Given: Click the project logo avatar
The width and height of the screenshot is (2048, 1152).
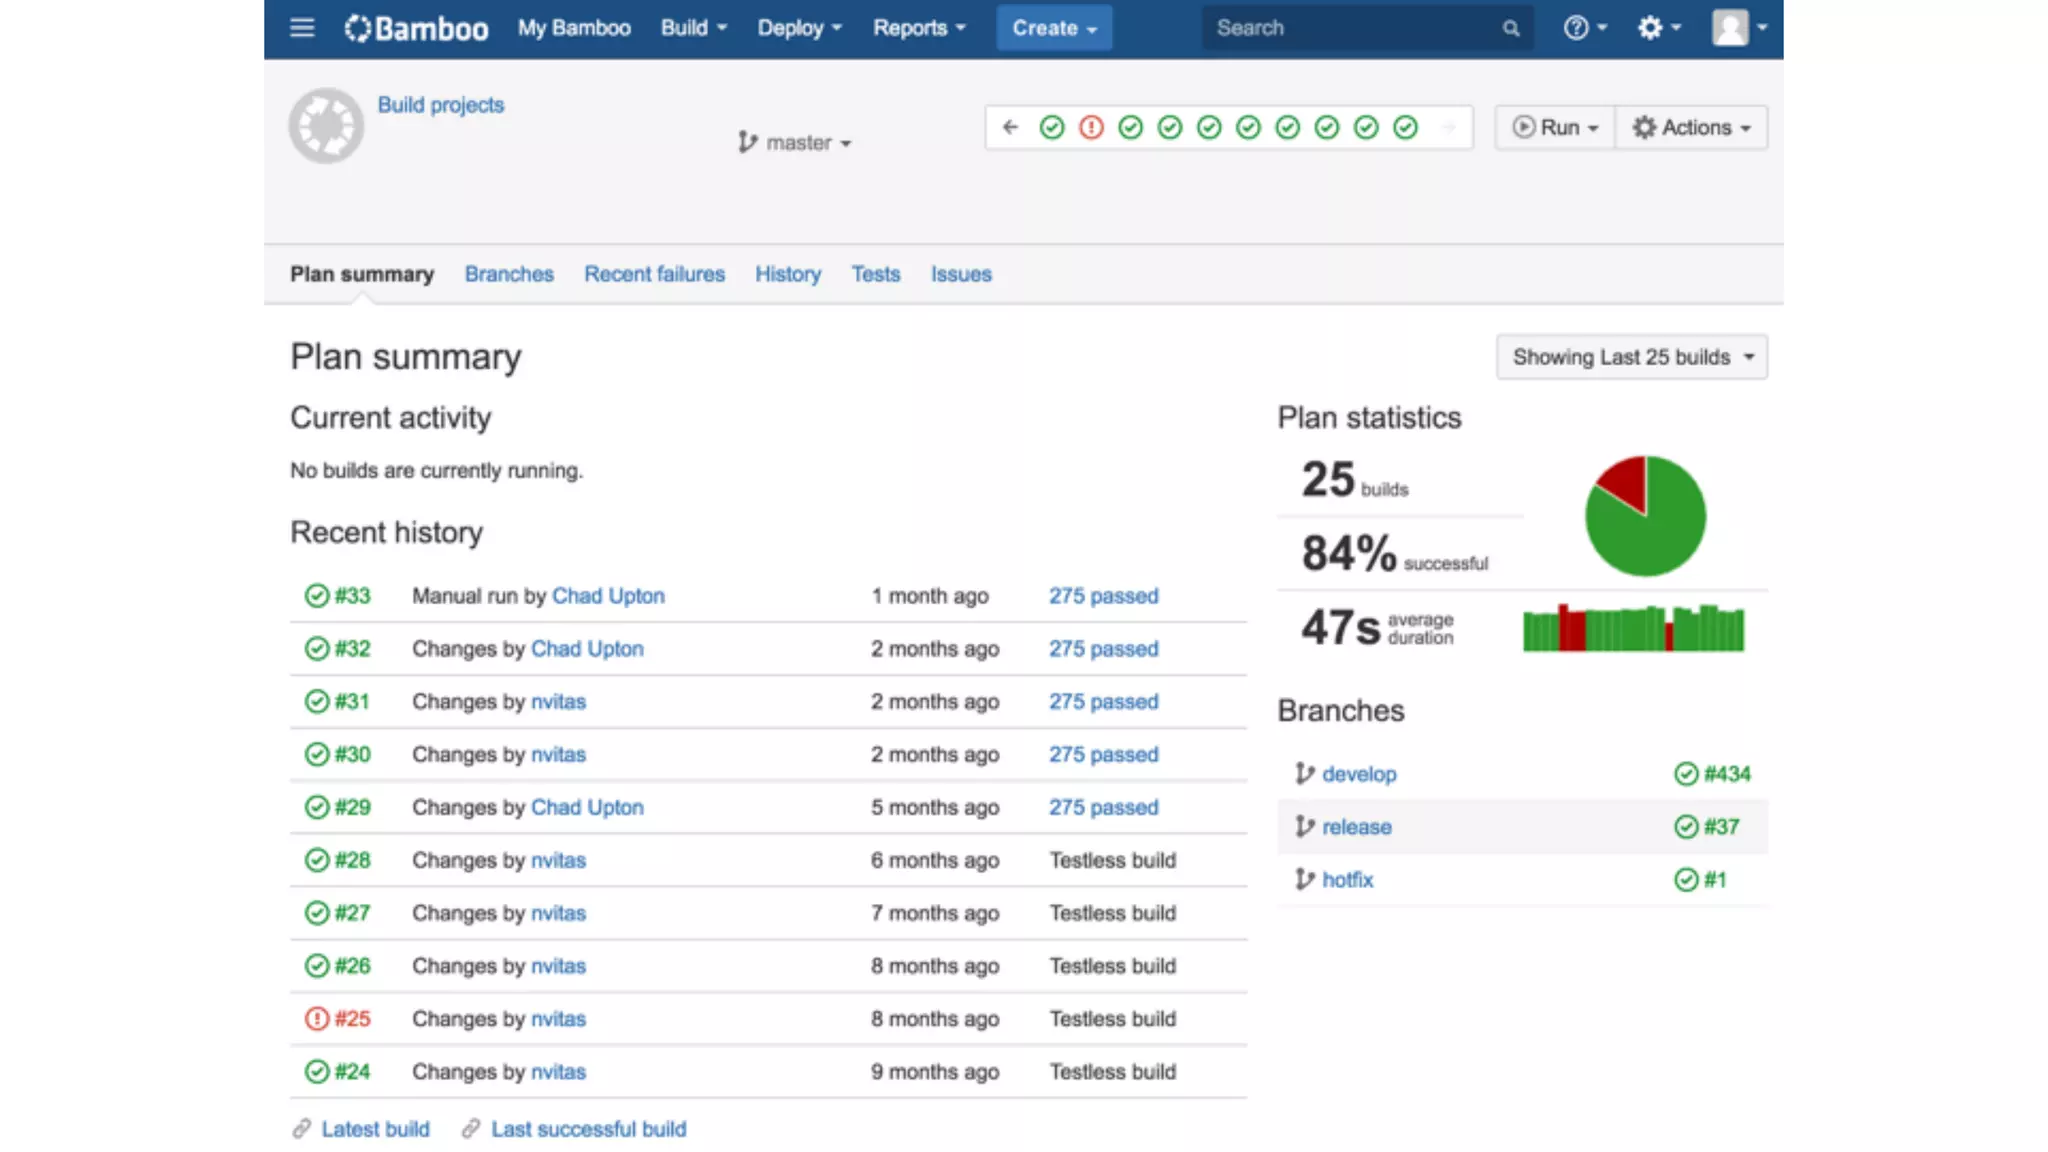Looking at the screenshot, I should tap(326, 126).
